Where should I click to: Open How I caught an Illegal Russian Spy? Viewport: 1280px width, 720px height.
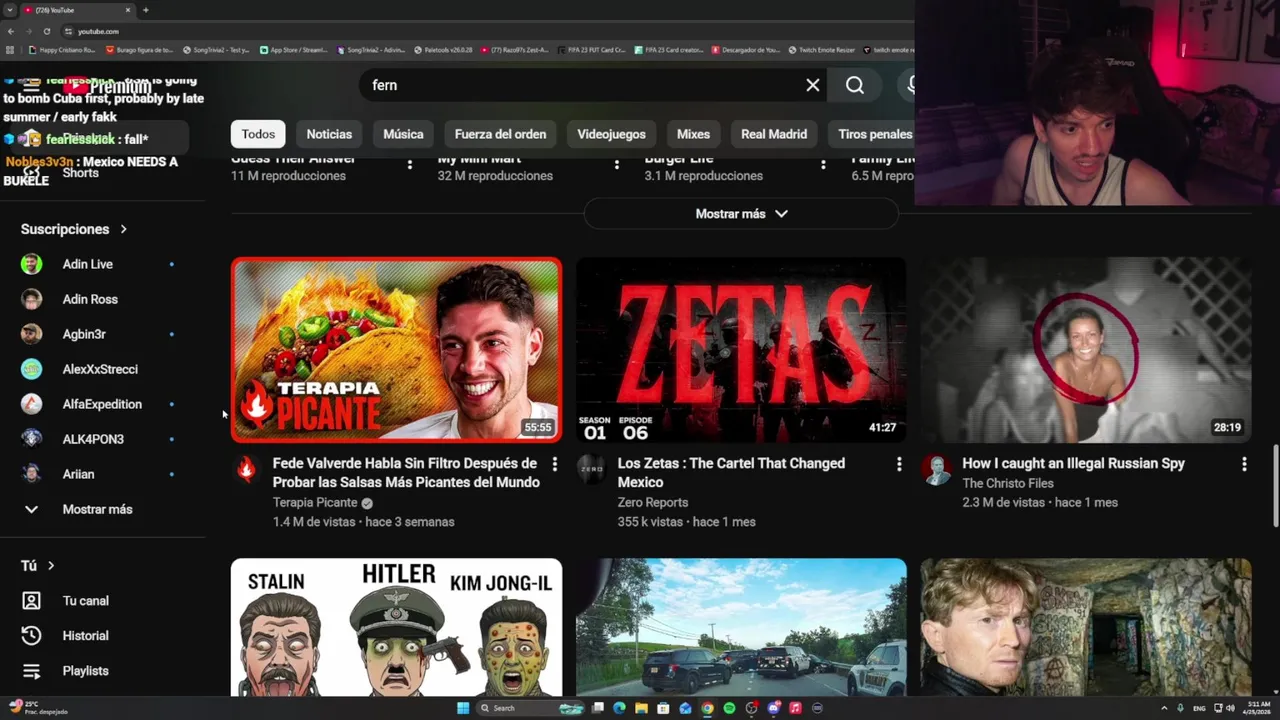(x=1073, y=464)
